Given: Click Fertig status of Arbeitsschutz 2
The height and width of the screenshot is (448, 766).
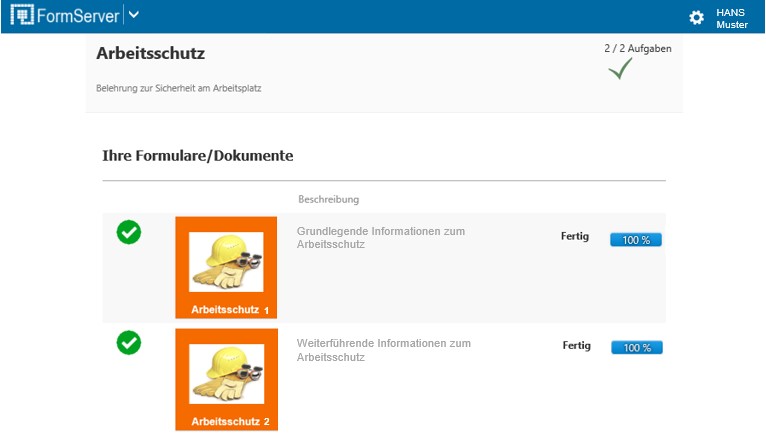Looking at the screenshot, I should tap(576, 345).
